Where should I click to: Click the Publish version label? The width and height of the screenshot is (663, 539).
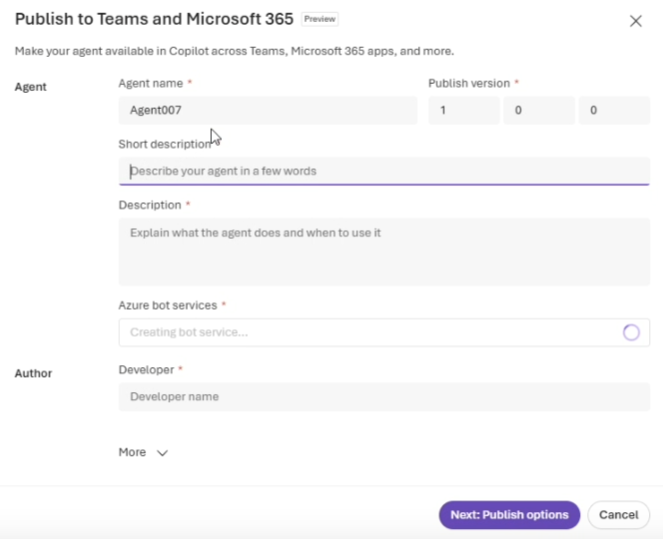coord(469,83)
